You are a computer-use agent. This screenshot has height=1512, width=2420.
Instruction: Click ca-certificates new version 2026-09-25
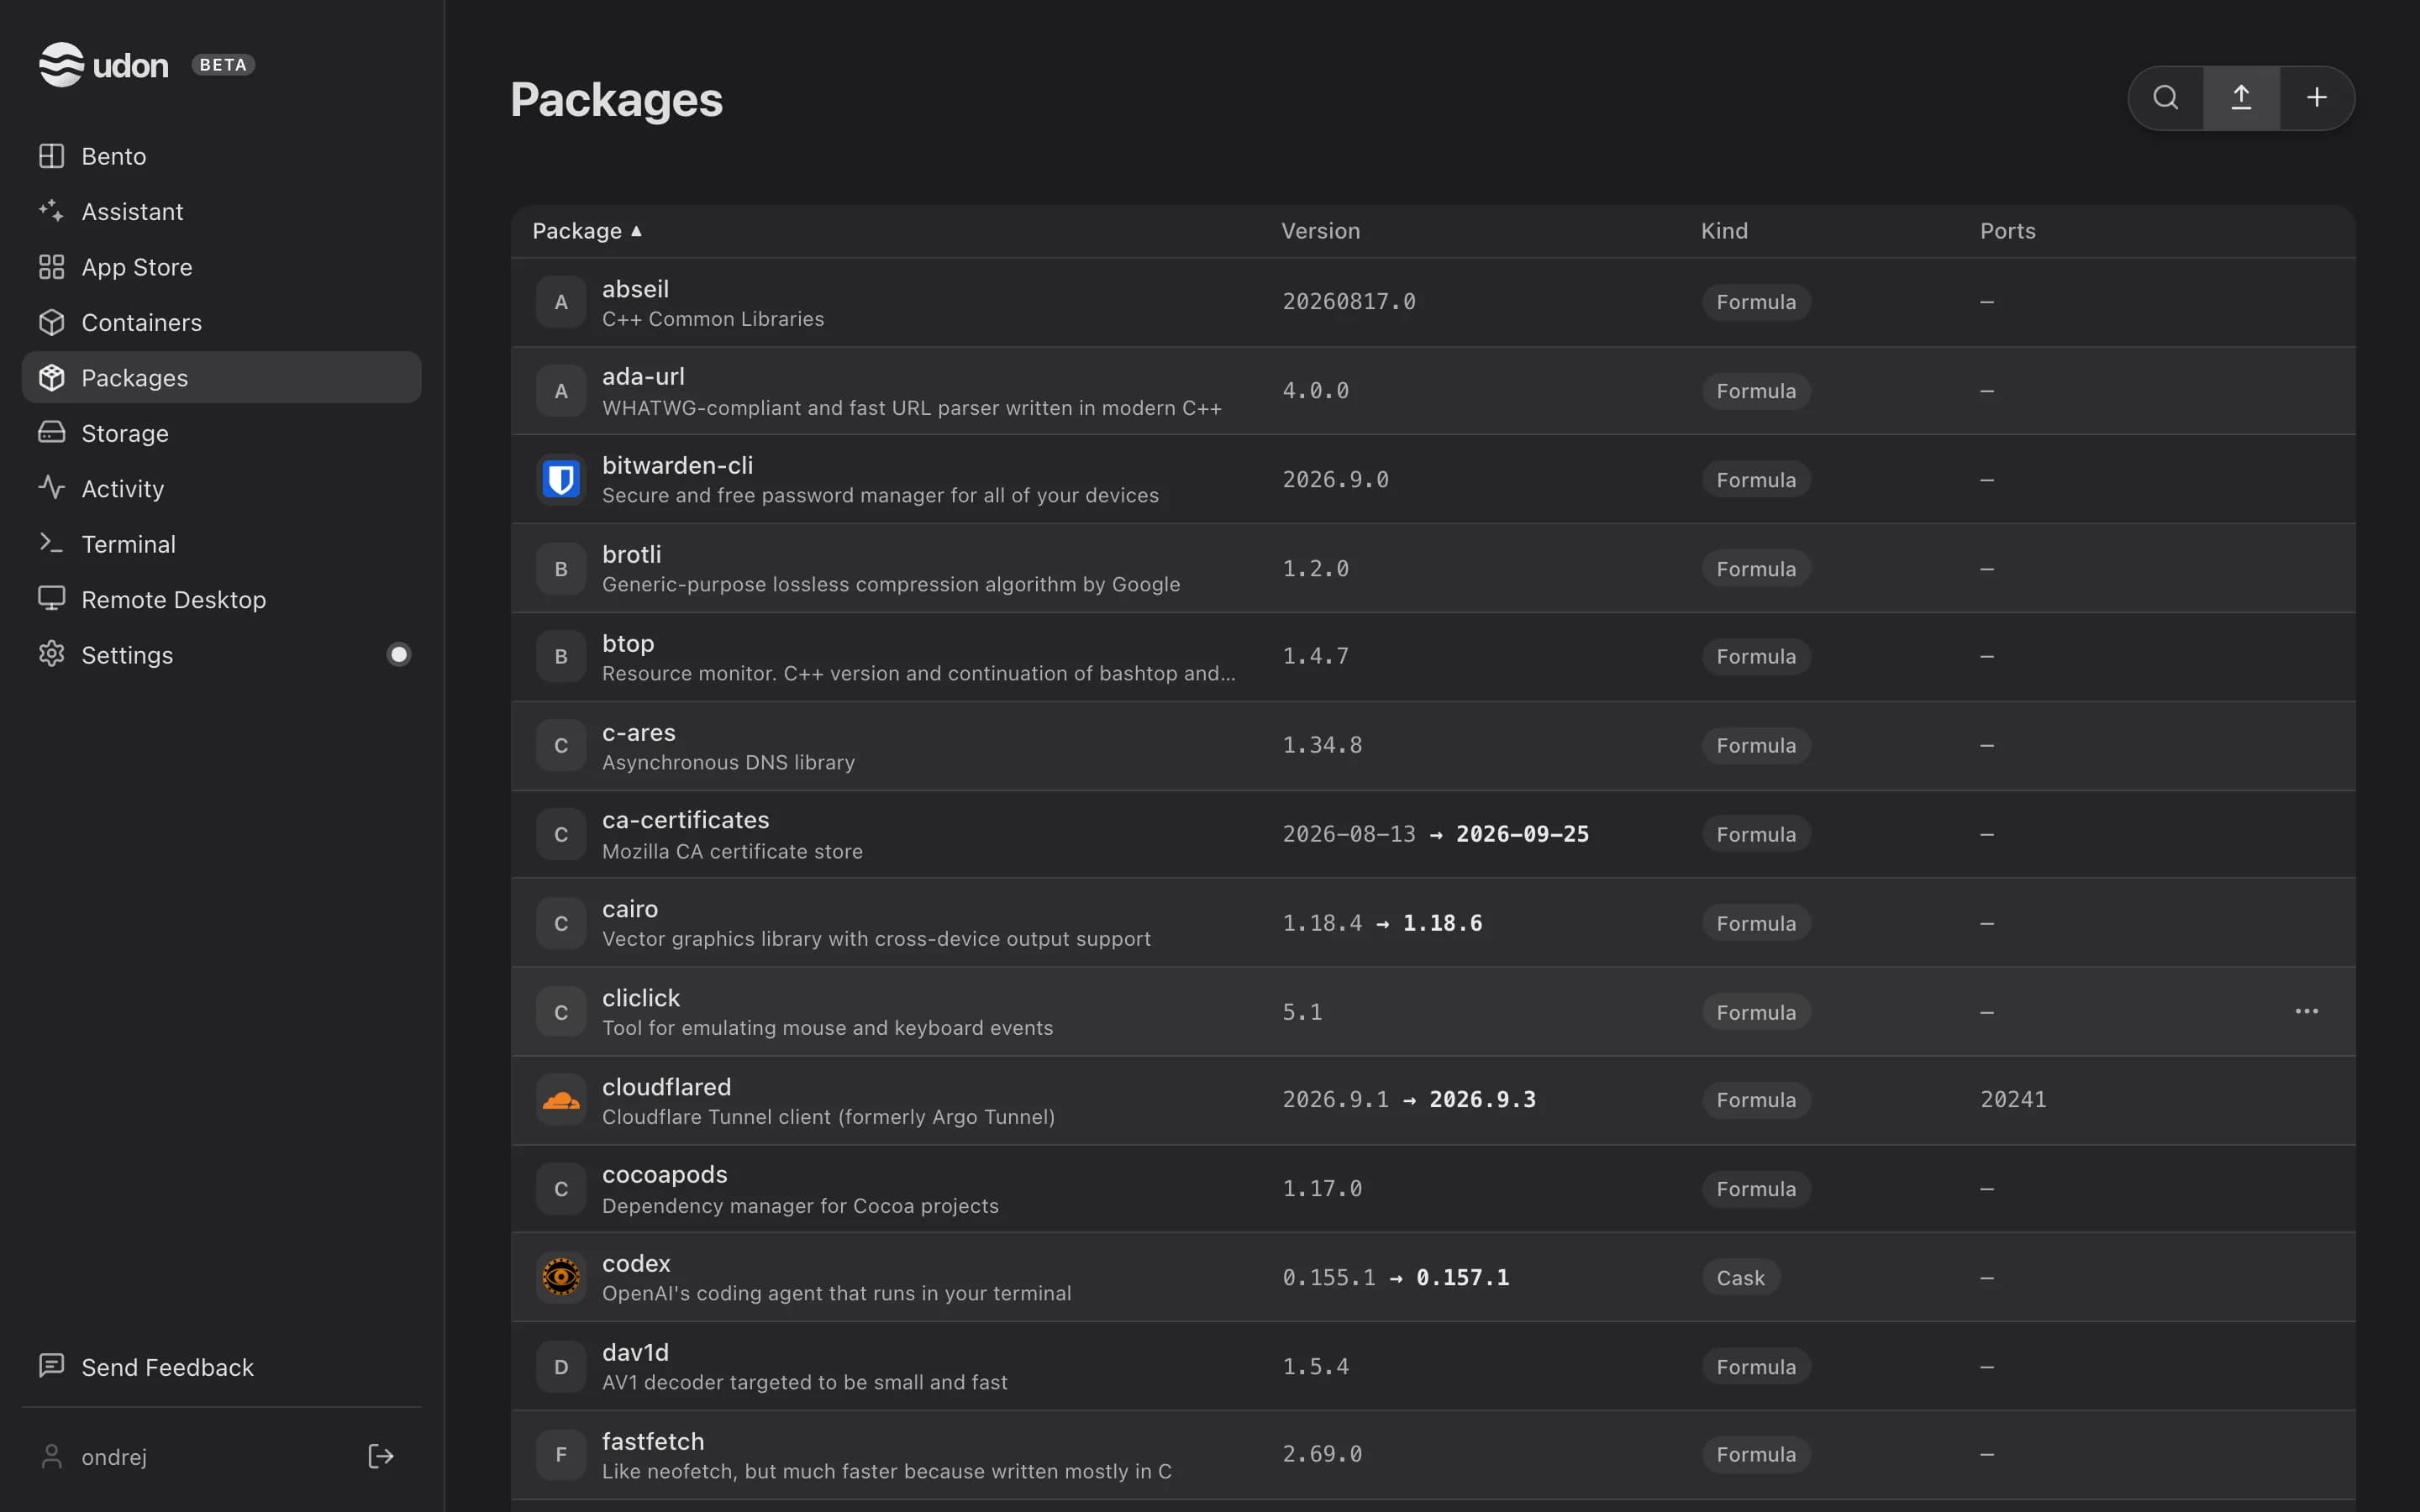(x=1522, y=834)
